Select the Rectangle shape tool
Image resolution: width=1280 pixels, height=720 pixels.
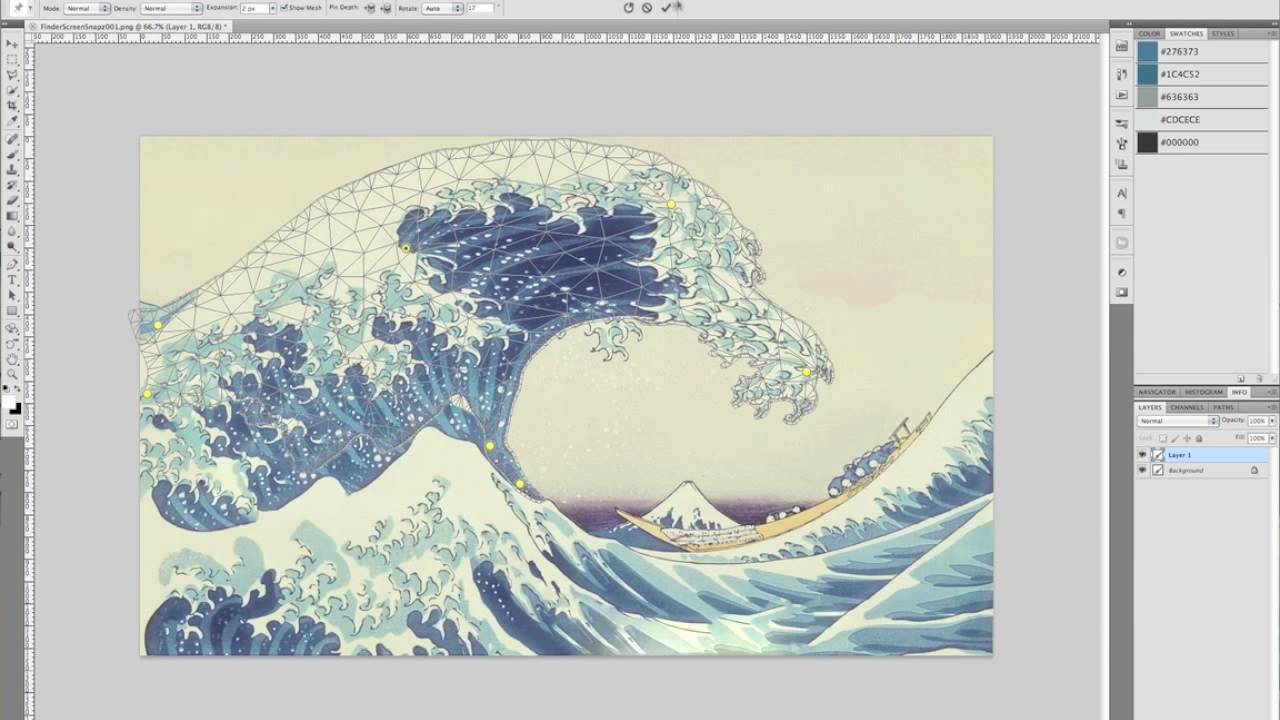(12, 310)
